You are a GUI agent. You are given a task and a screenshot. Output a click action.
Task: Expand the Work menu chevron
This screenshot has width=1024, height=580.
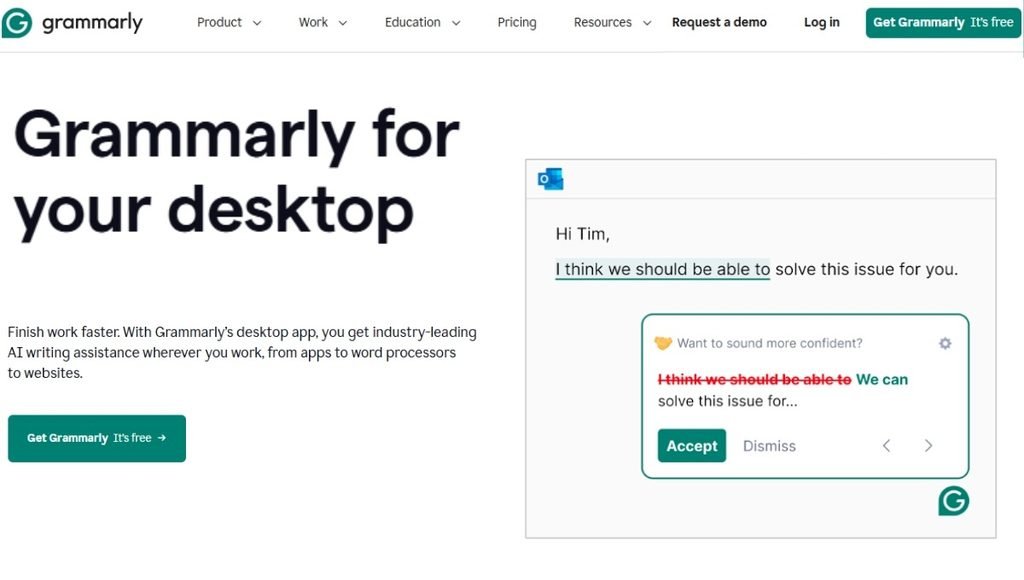pos(342,23)
